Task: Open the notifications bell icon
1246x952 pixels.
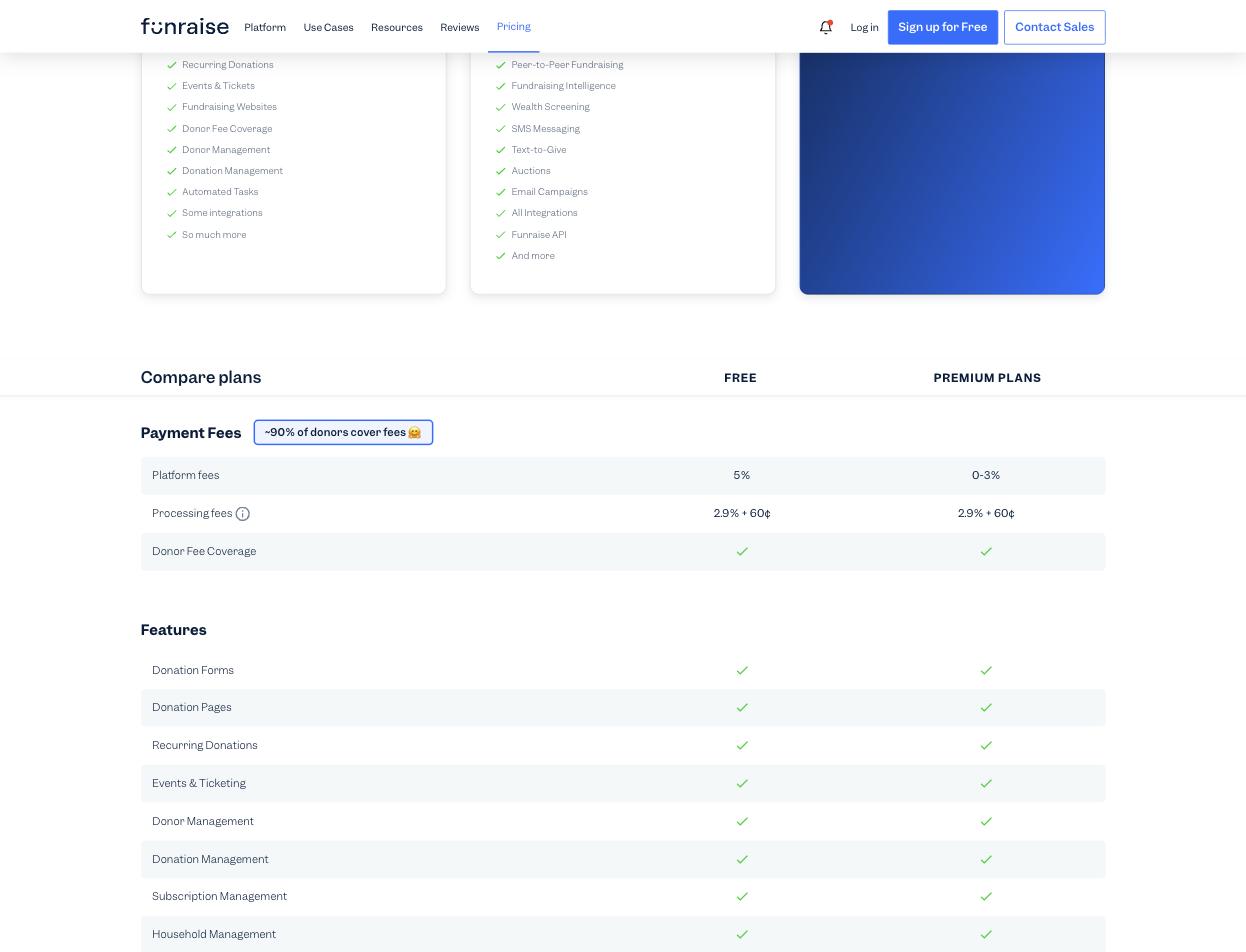Action: pyautogui.click(x=826, y=27)
